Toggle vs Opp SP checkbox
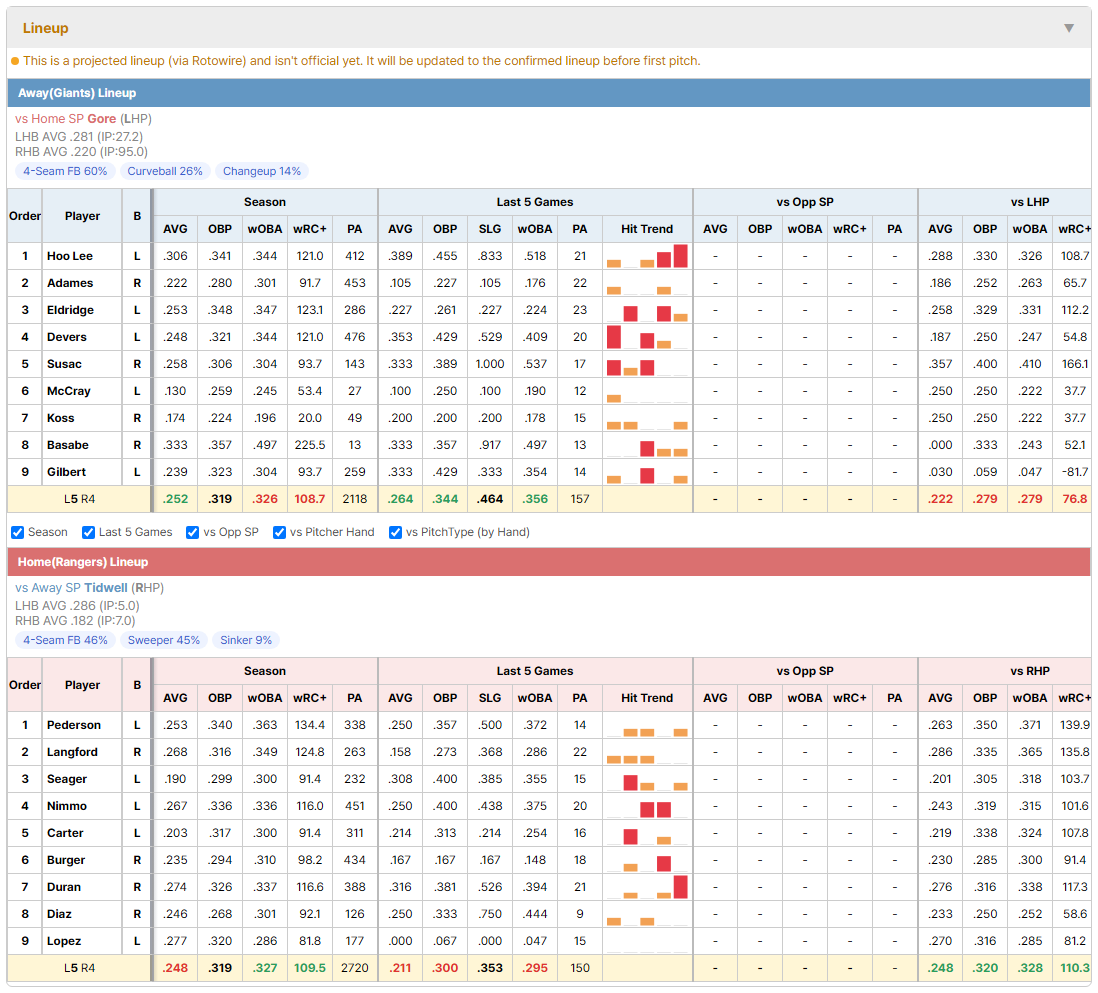Viewport: 1098px width, 993px height. click(193, 532)
